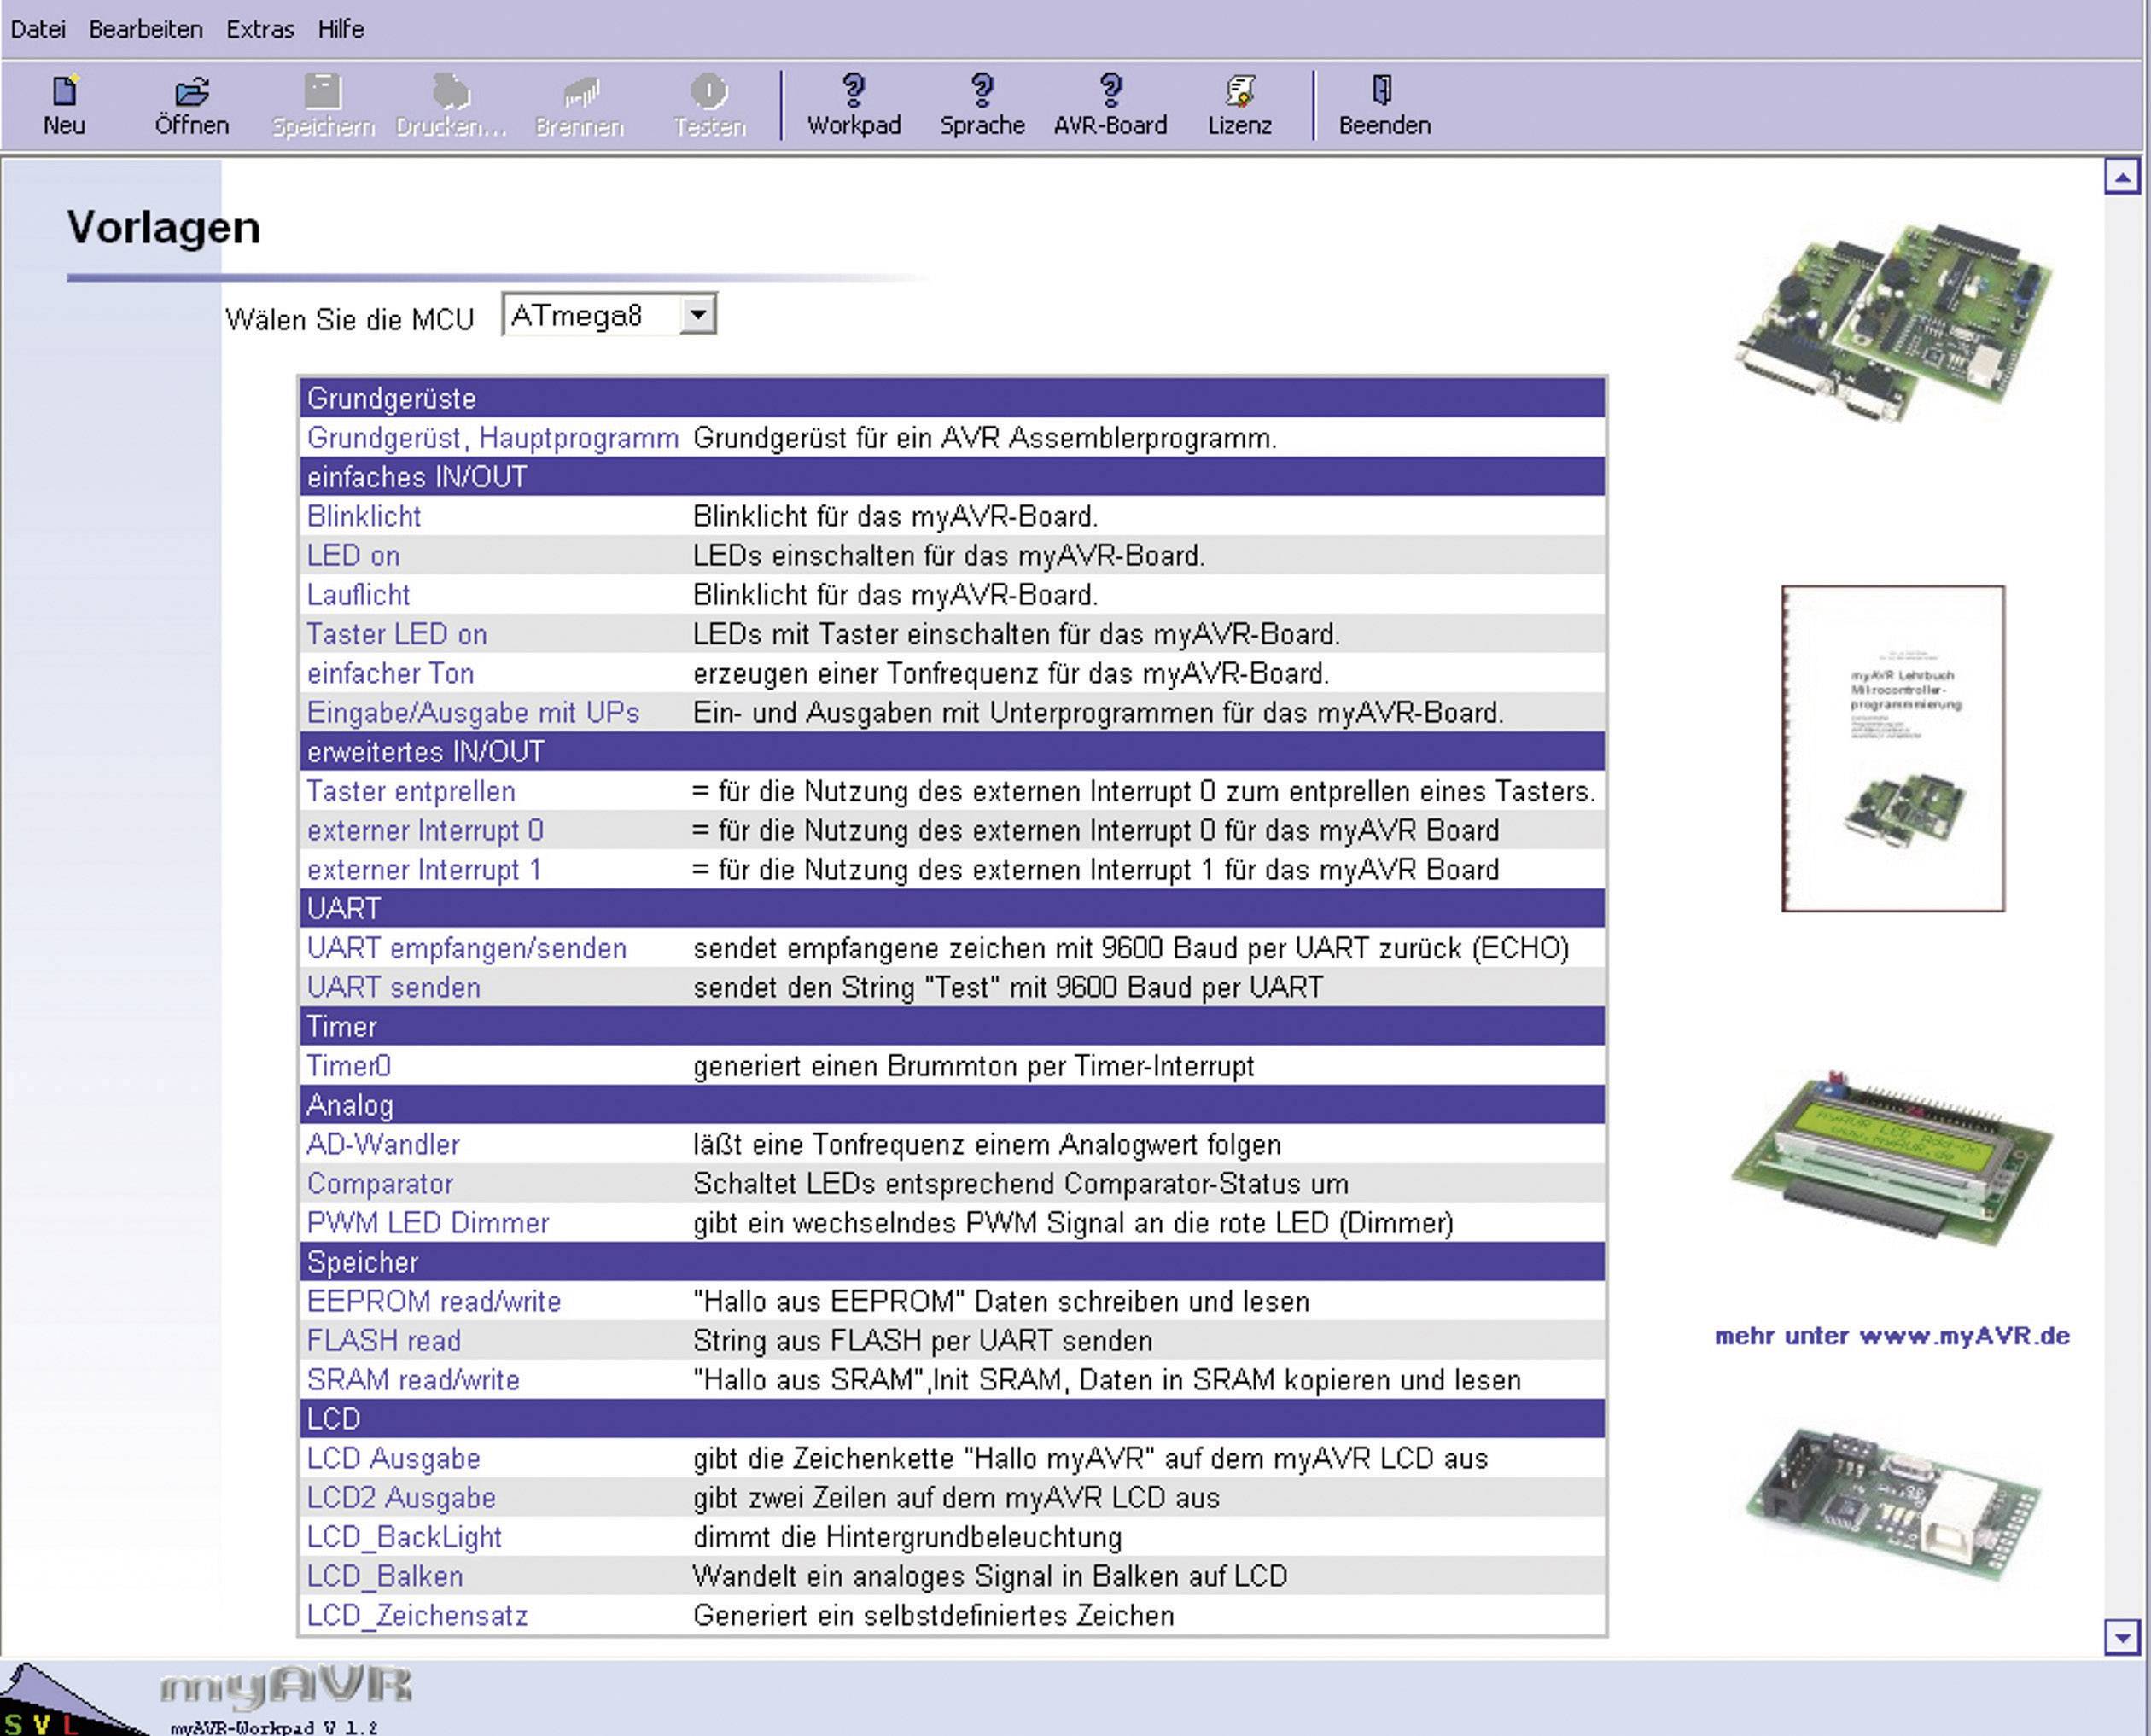Open the Taster entprellen template
Screen dimensions: 2151x1736
click(411, 791)
